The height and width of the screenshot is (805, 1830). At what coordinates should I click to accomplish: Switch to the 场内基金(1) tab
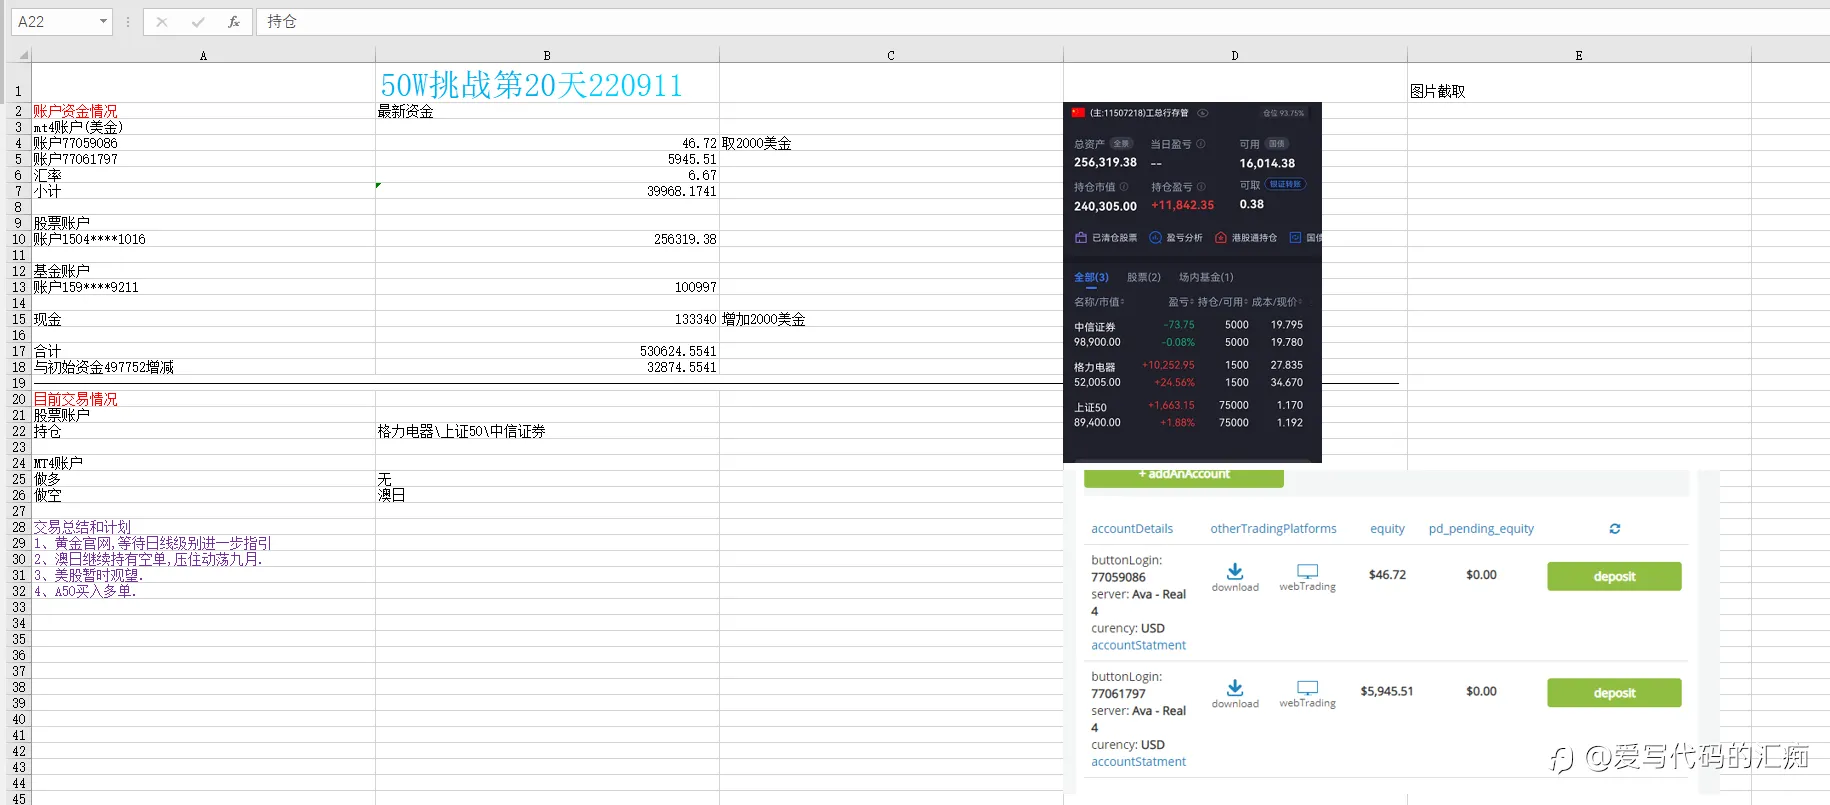1206,277
